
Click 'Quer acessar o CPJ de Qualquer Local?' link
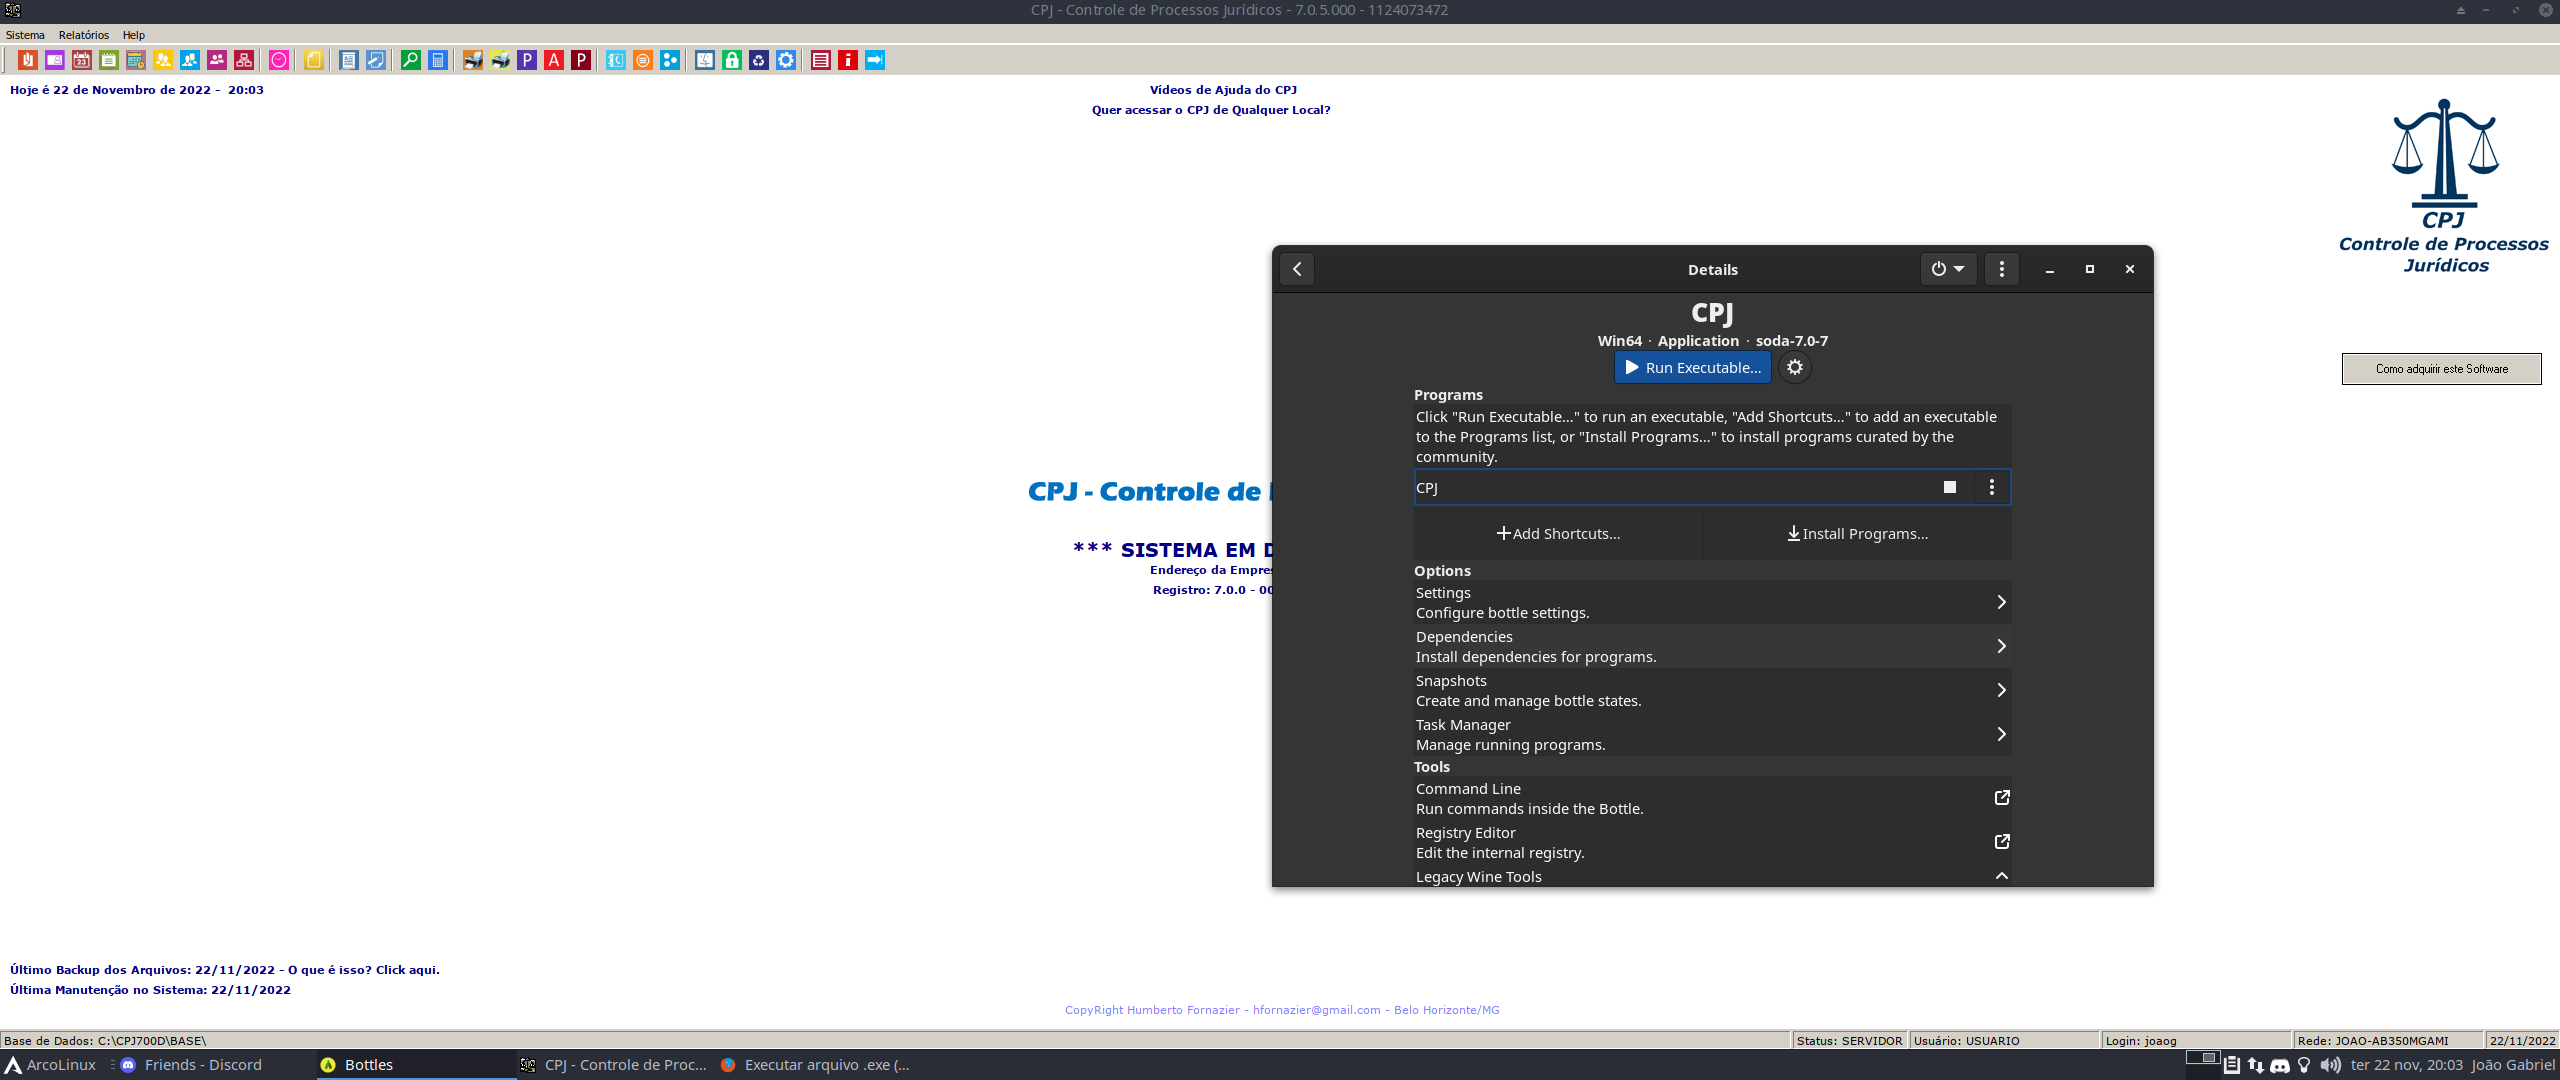(x=1211, y=110)
